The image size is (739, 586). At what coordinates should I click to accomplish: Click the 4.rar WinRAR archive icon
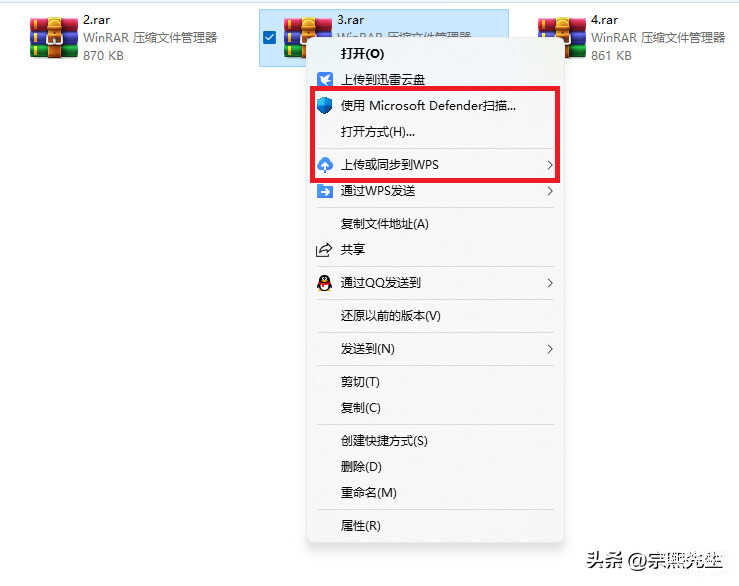pos(562,38)
